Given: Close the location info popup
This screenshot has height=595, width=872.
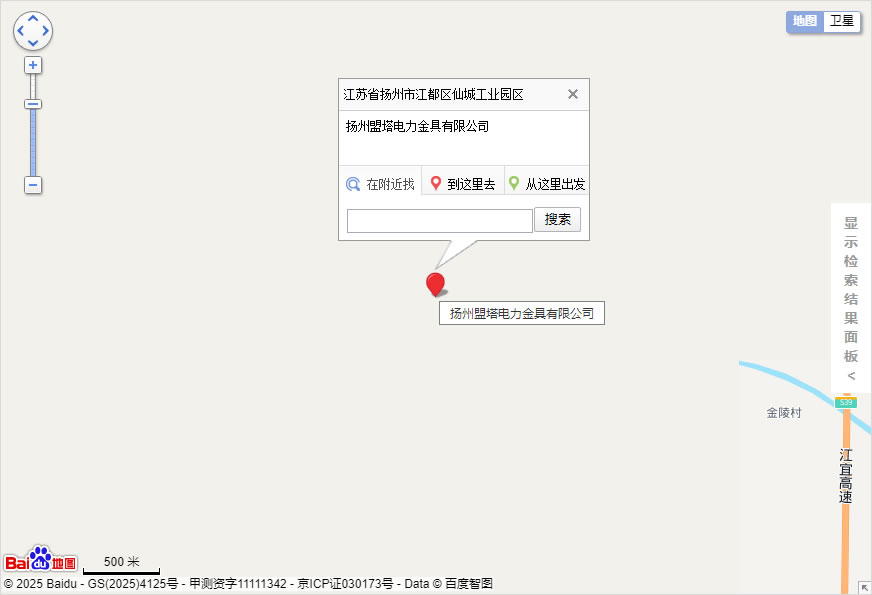Looking at the screenshot, I should [x=573, y=94].
